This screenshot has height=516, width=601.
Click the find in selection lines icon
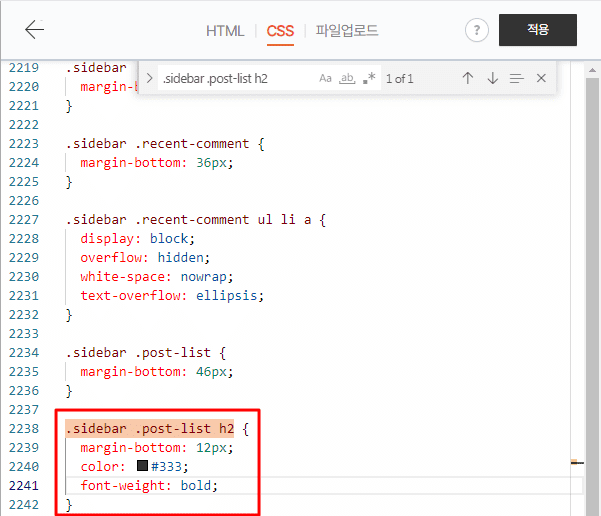click(x=516, y=79)
